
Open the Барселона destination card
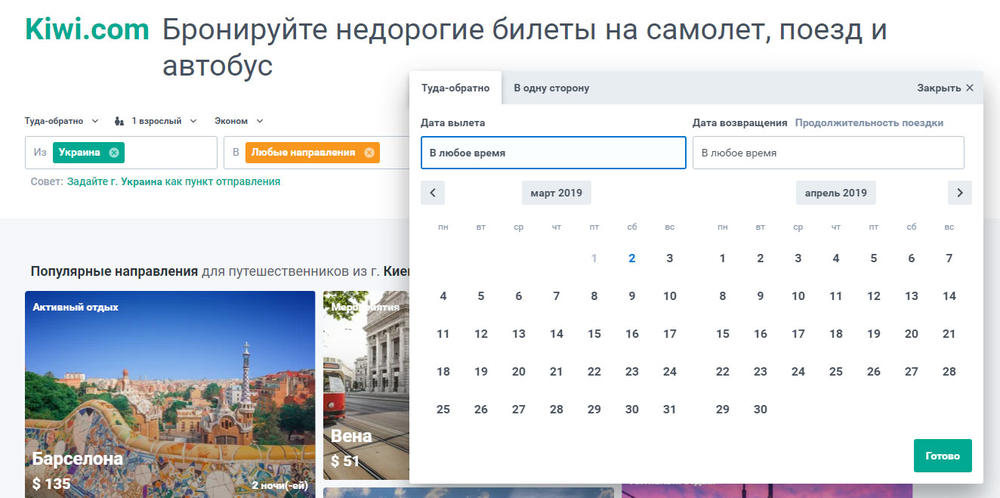pyautogui.click(x=170, y=394)
